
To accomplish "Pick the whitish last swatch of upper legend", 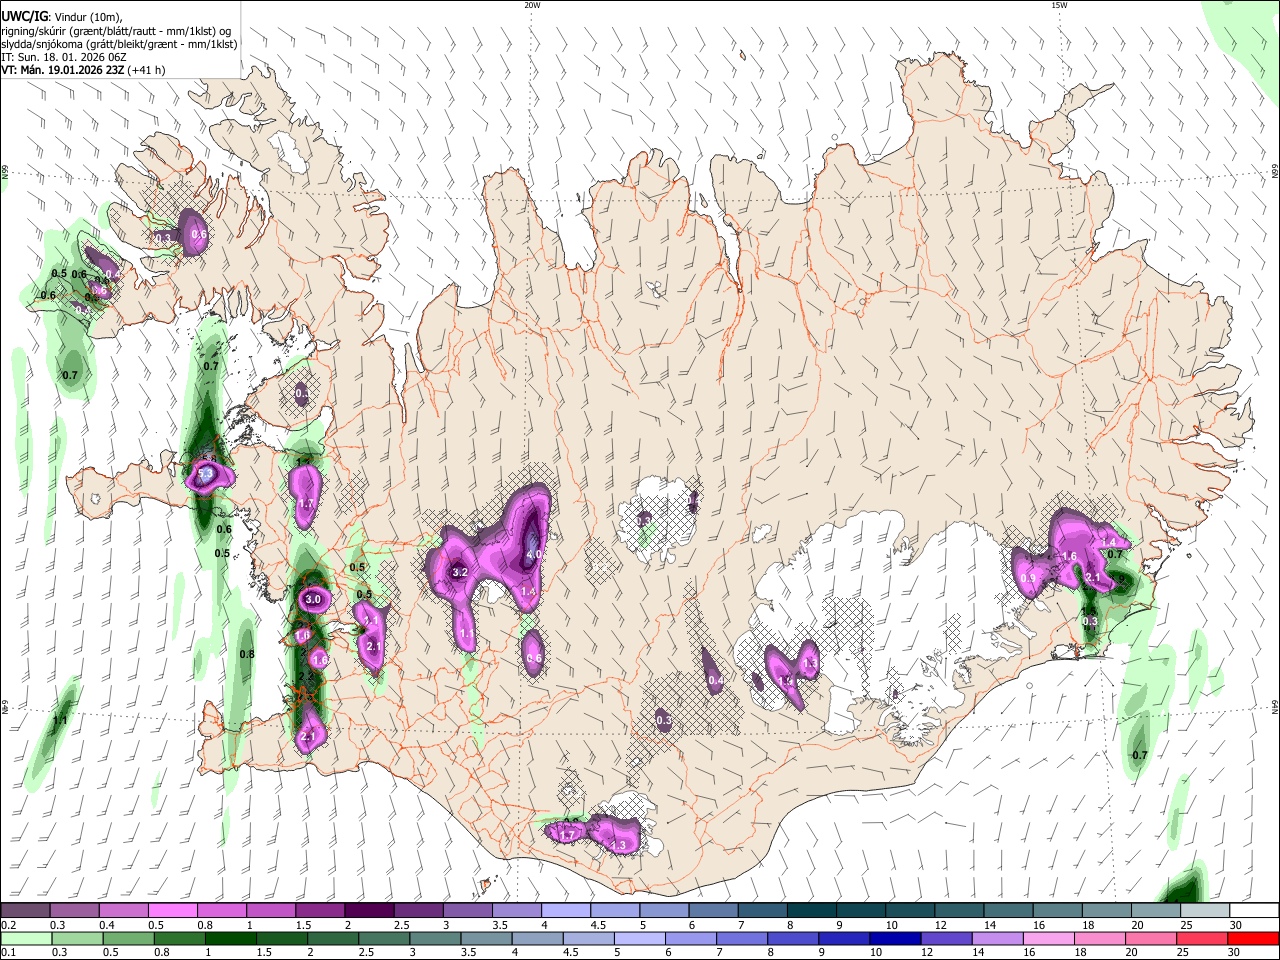I will pyautogui.click(x=1254, y=910).
